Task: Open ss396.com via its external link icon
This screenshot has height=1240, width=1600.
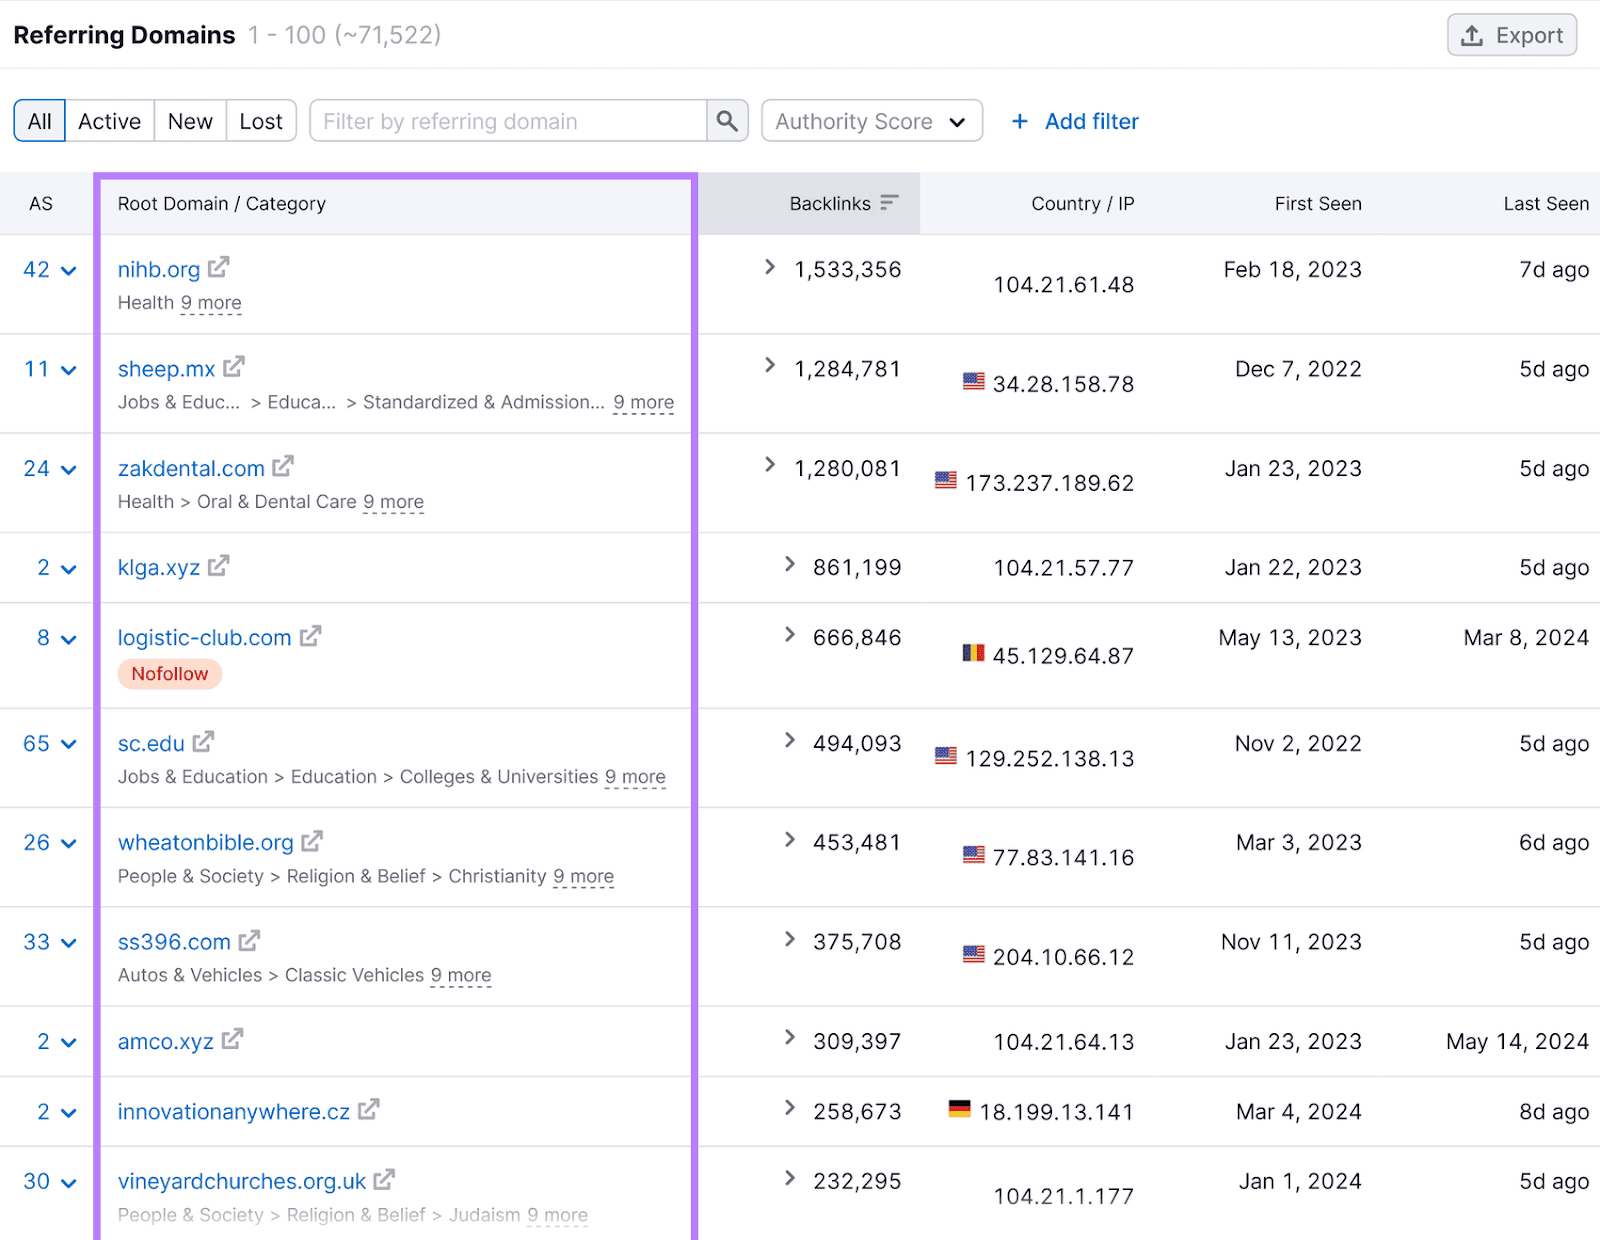Action: 248,940
